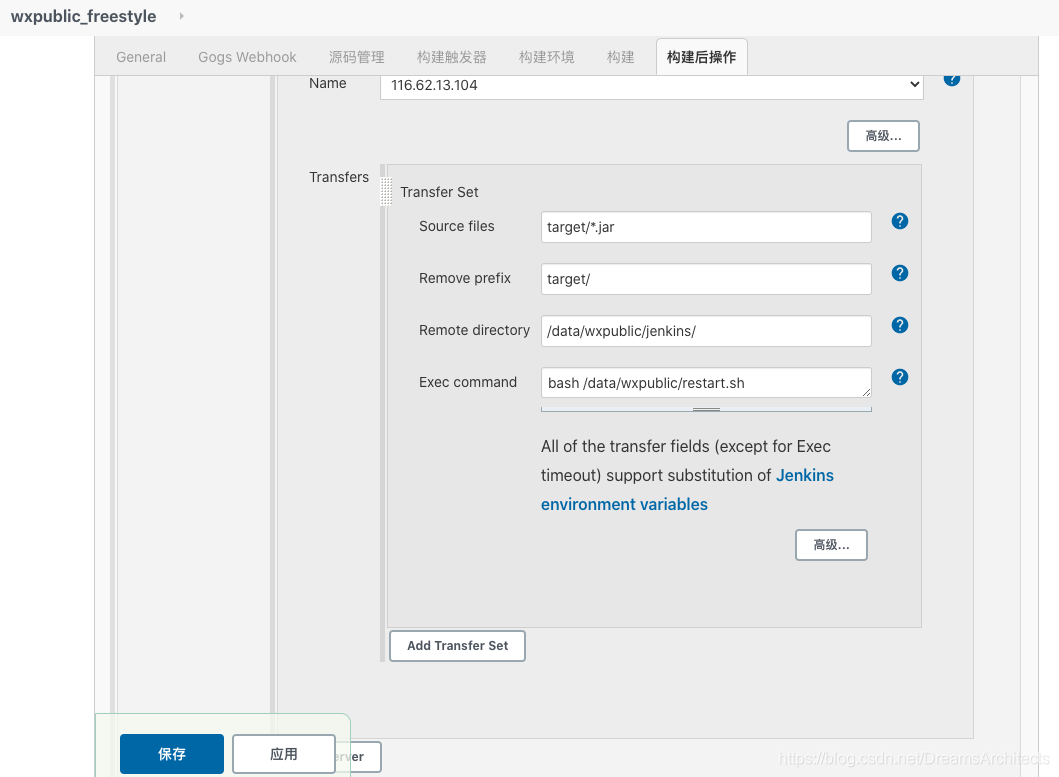1059x777 pixels.
Task: Click into the Remote directory input field
Action: click(706, 331)
